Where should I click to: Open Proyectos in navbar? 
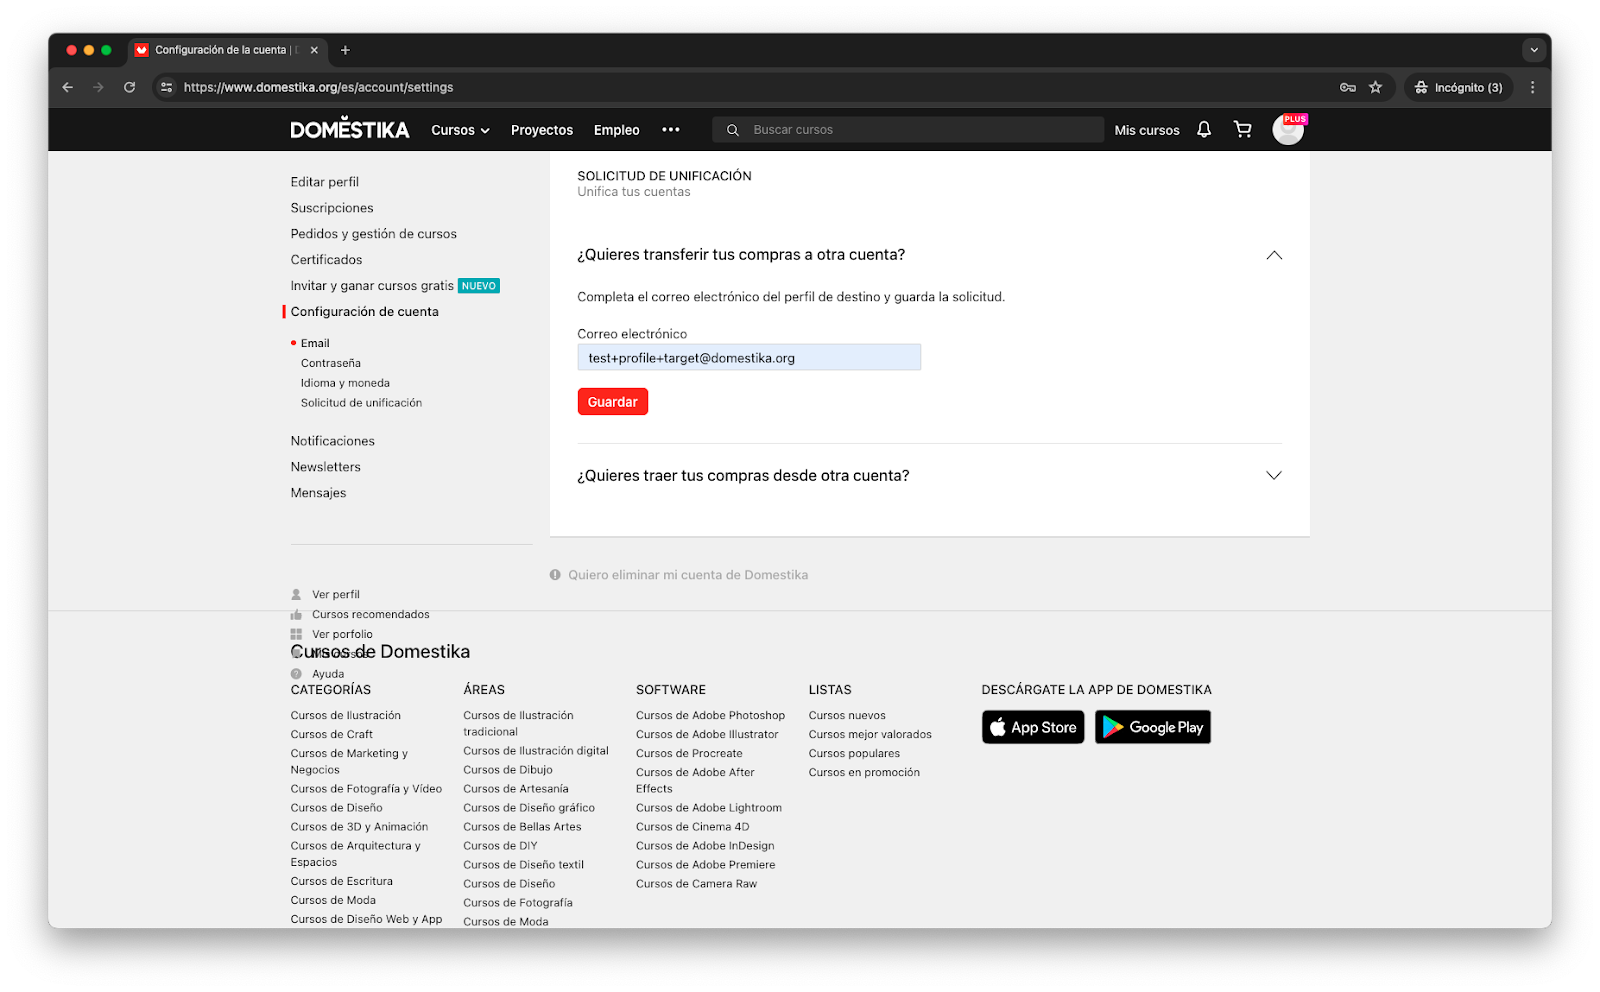(x=542, y=130)
